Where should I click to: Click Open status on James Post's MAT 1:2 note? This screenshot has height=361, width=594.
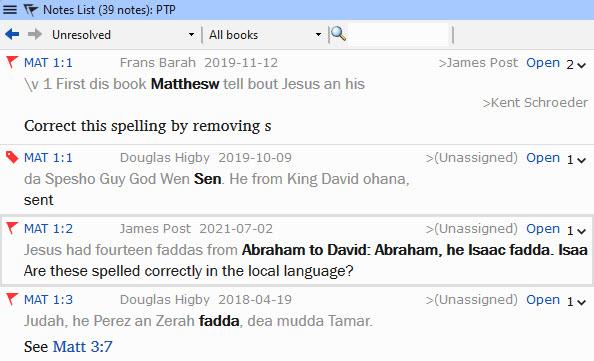point(543,228)
